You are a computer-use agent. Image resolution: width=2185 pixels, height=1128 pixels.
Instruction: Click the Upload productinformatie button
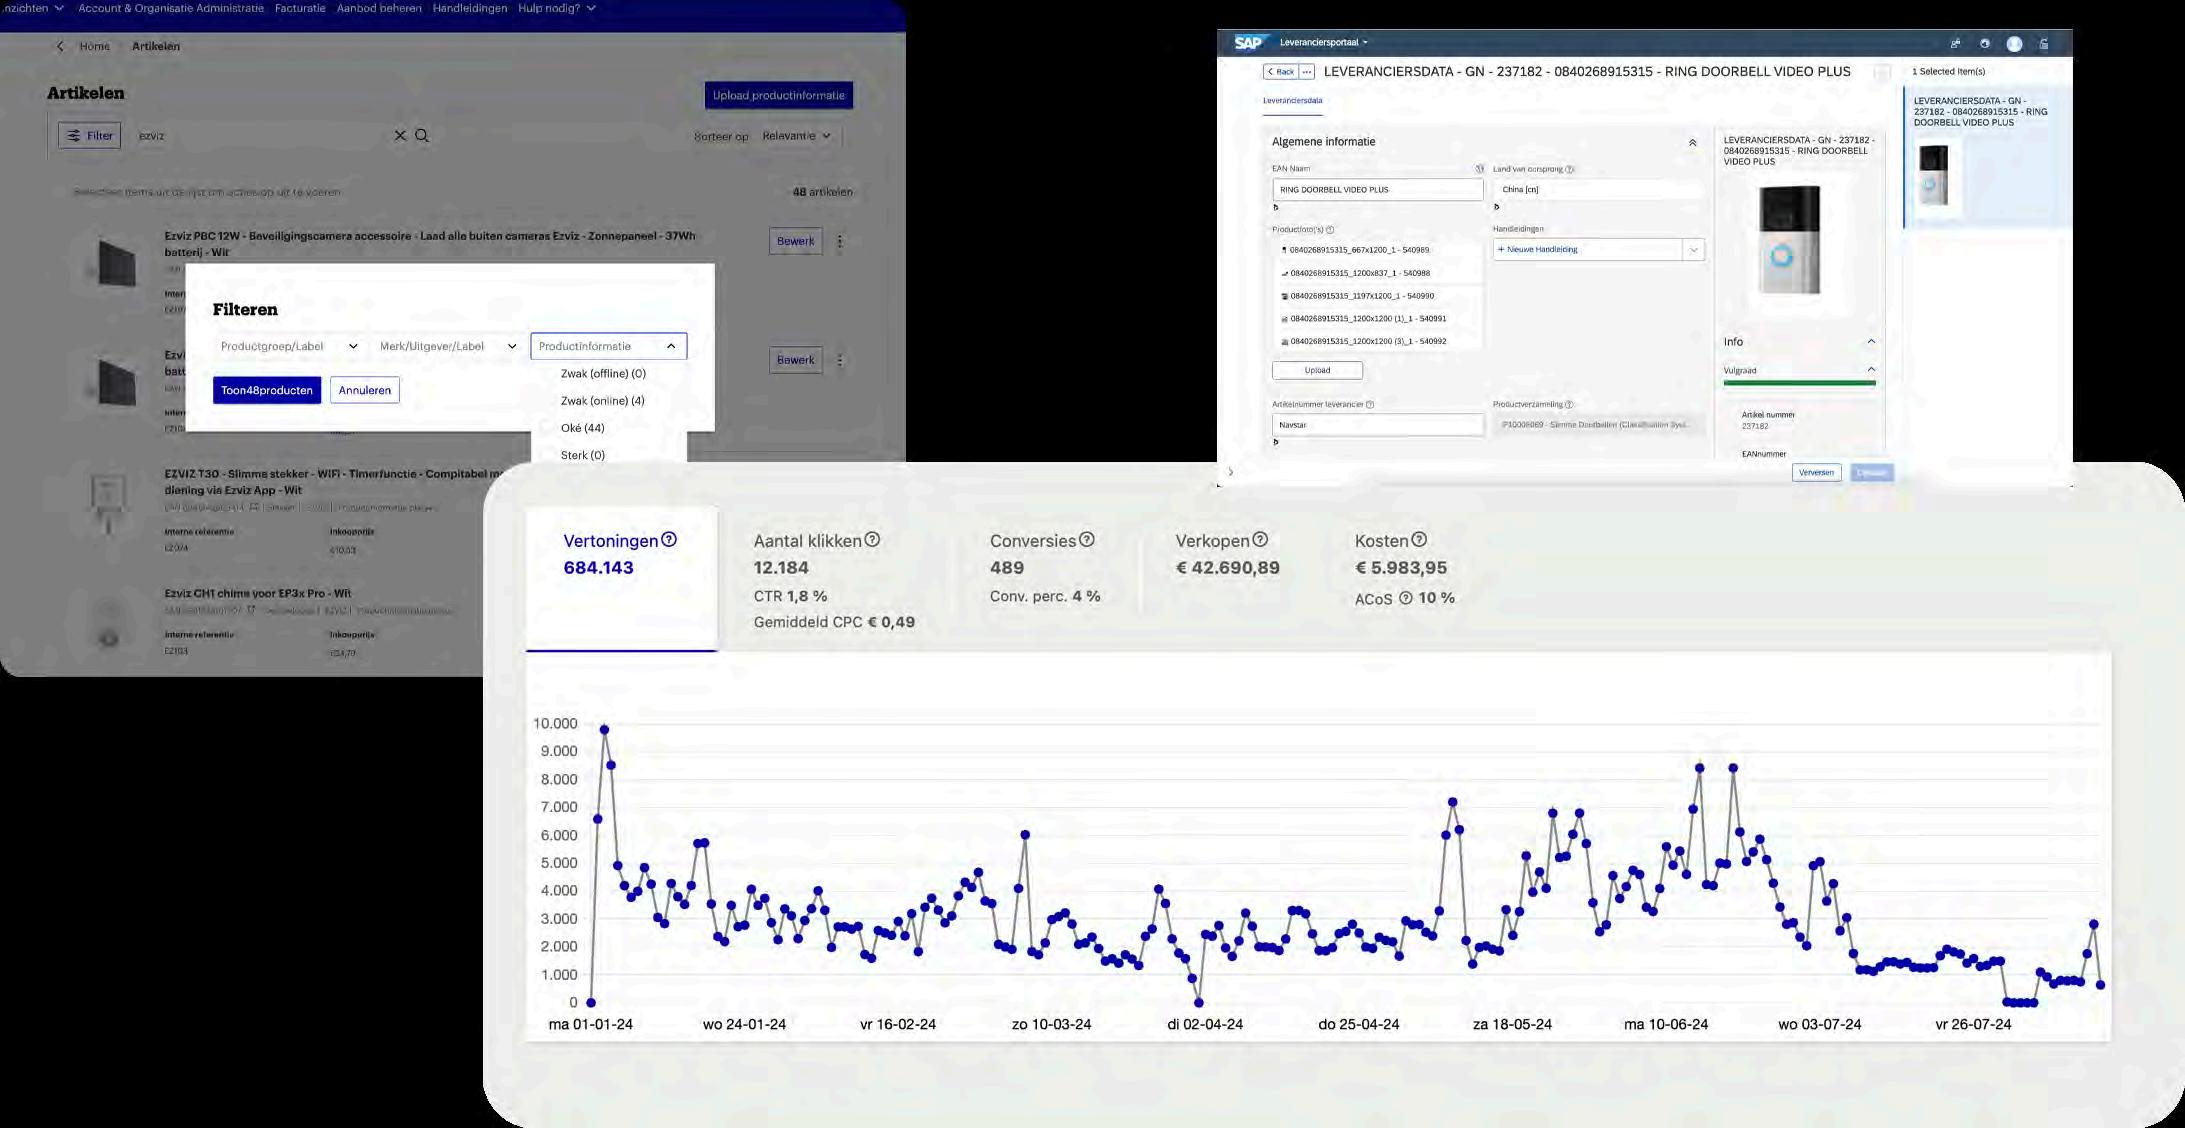point(778,96)
